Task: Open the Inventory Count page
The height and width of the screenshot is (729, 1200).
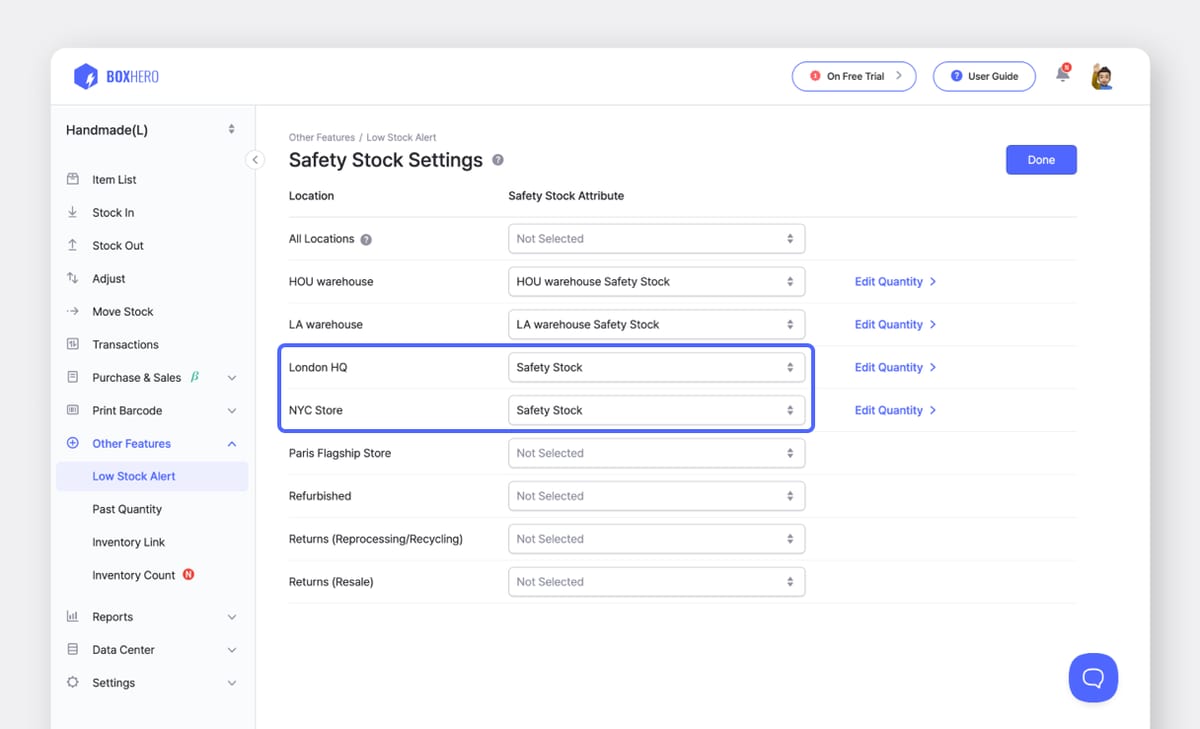Action: [133, 575]
